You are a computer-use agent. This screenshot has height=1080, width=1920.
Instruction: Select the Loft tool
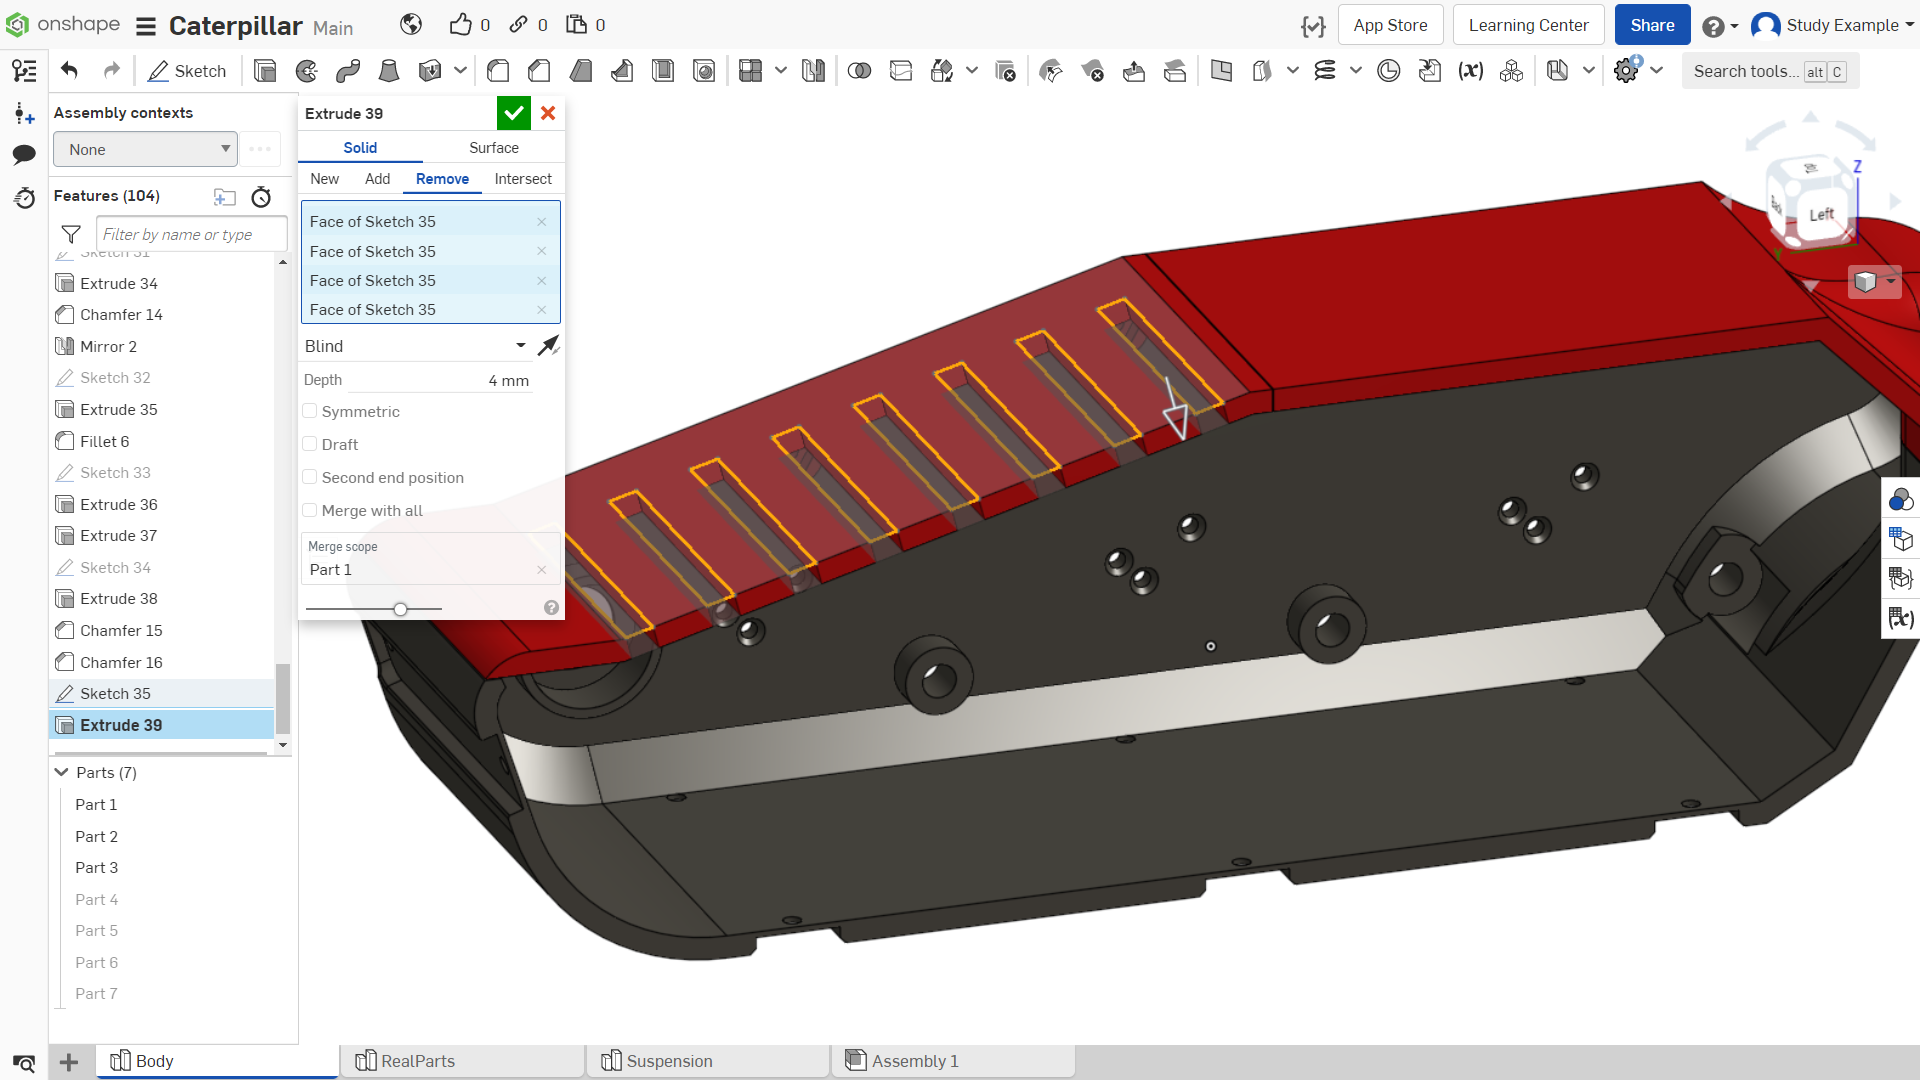(389, 71)
